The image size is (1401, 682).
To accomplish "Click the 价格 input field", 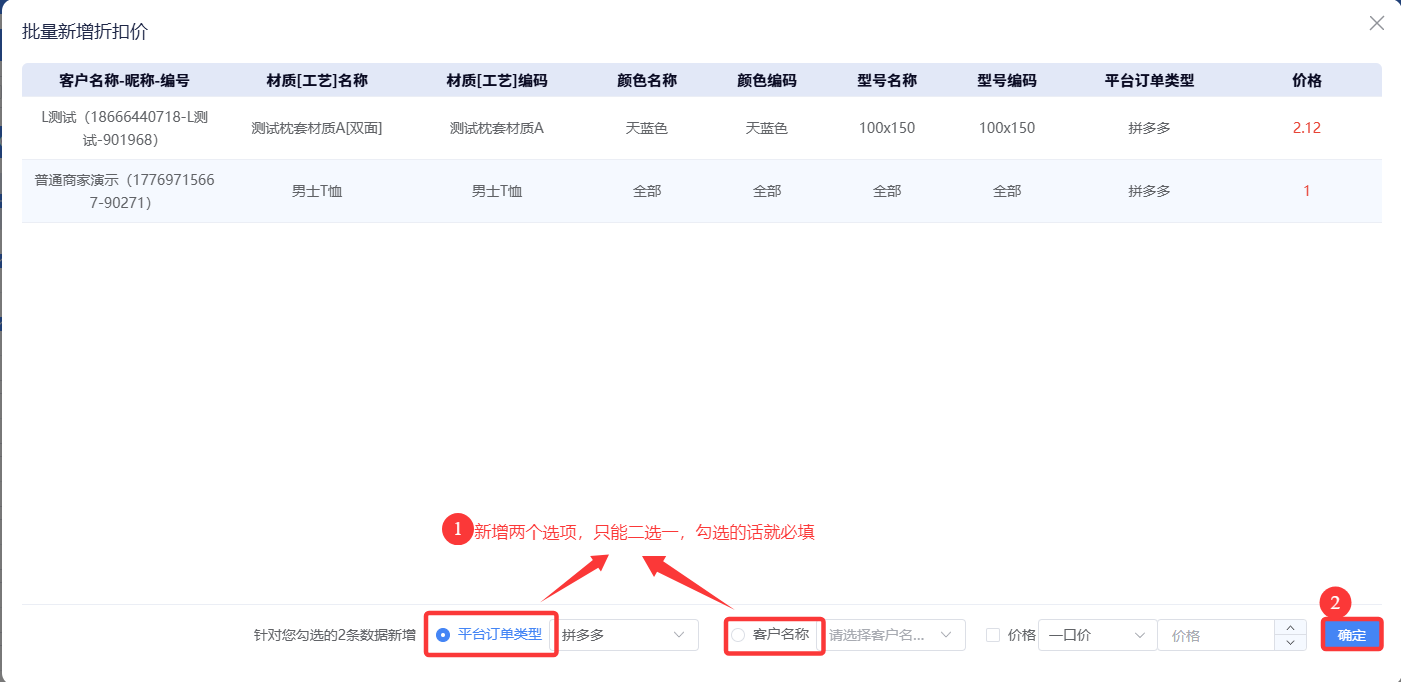I will point(1217,635).
